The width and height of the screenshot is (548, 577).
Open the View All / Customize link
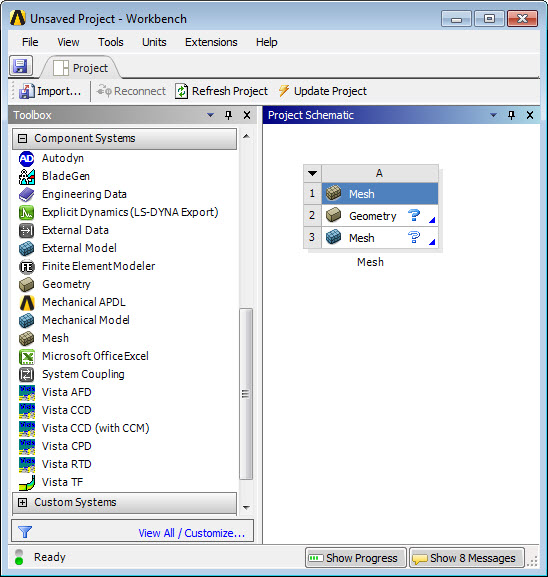pos(191,533)
